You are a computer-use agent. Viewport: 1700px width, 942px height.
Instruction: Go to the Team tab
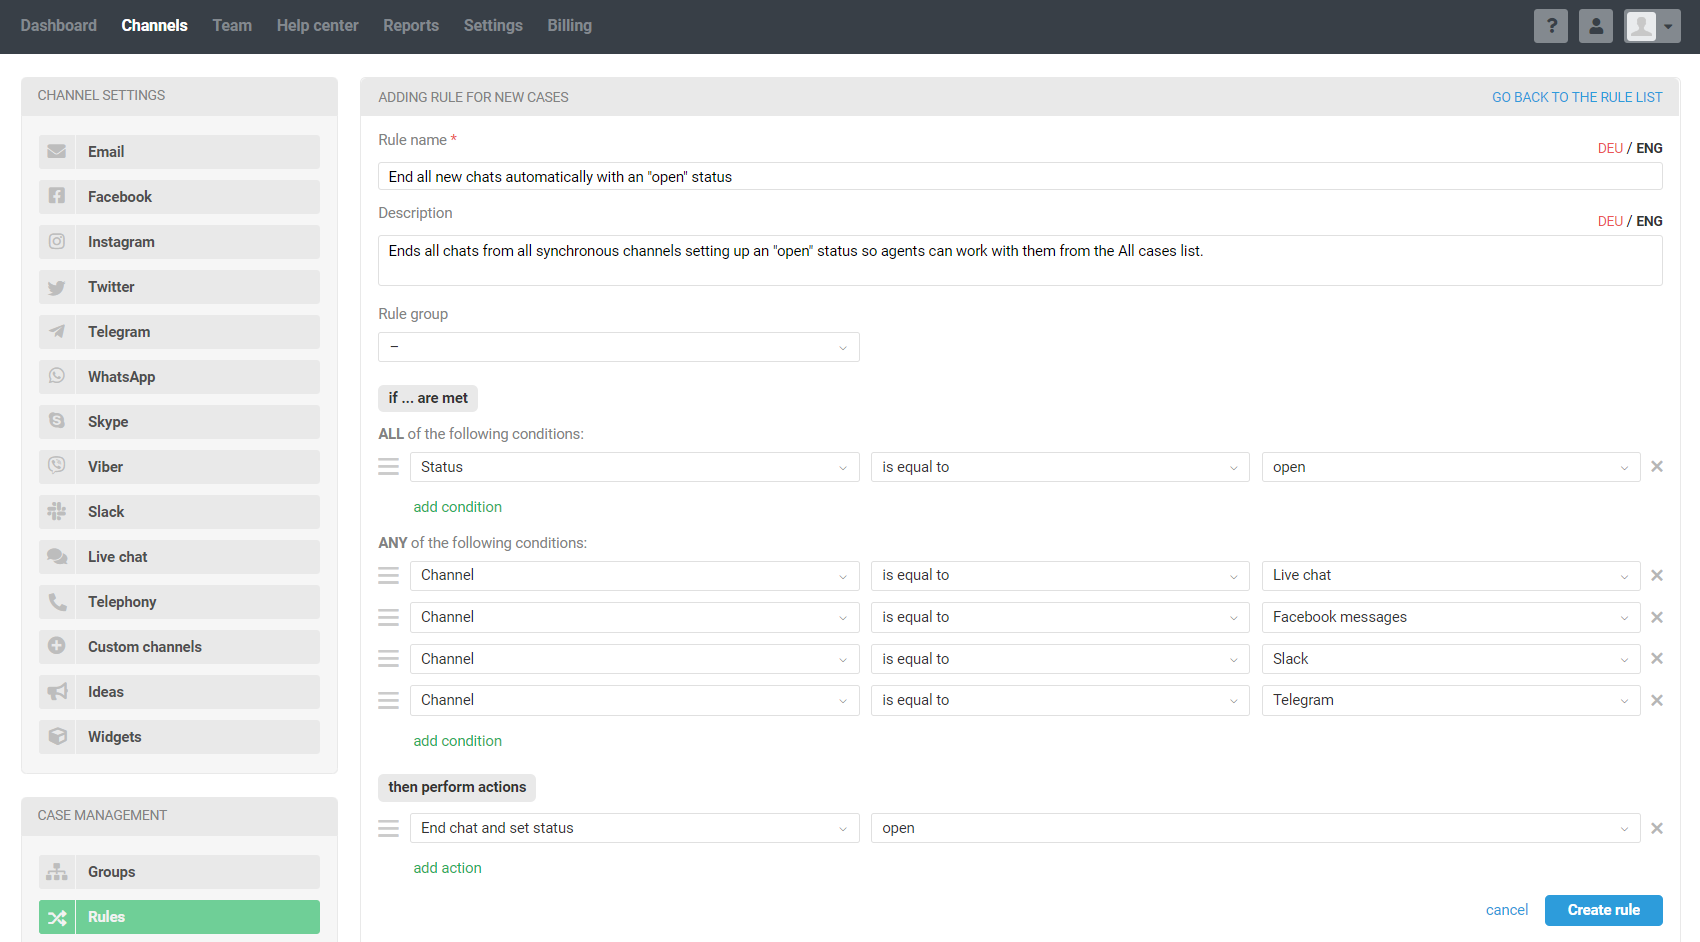[232, 26]
